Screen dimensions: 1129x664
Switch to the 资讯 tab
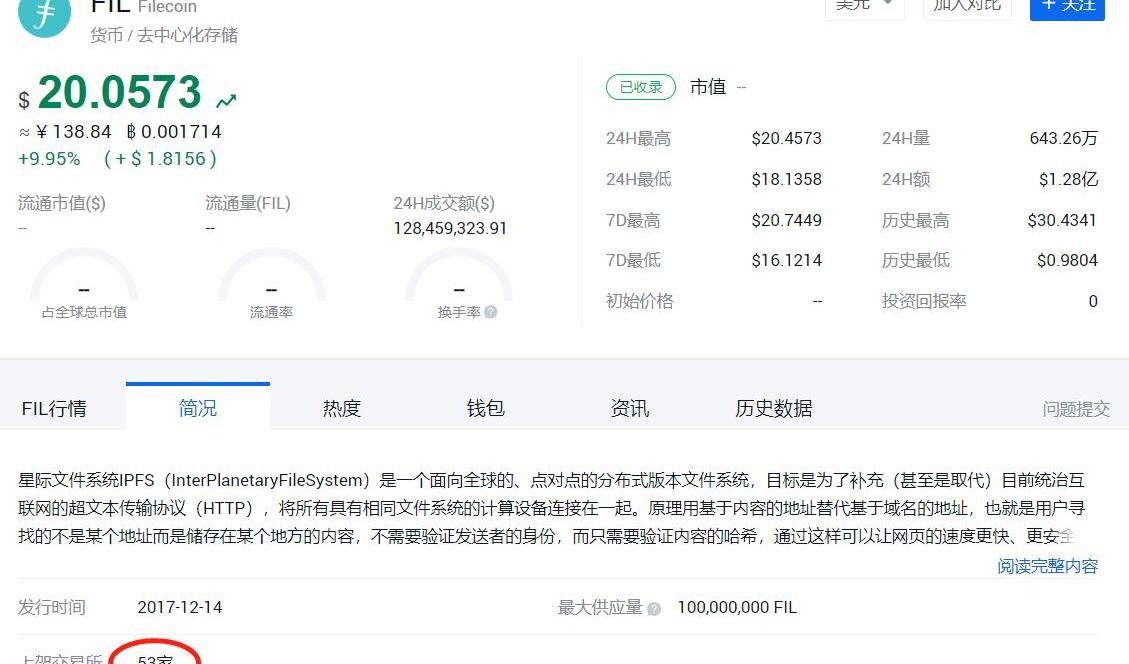coord(630,408)
